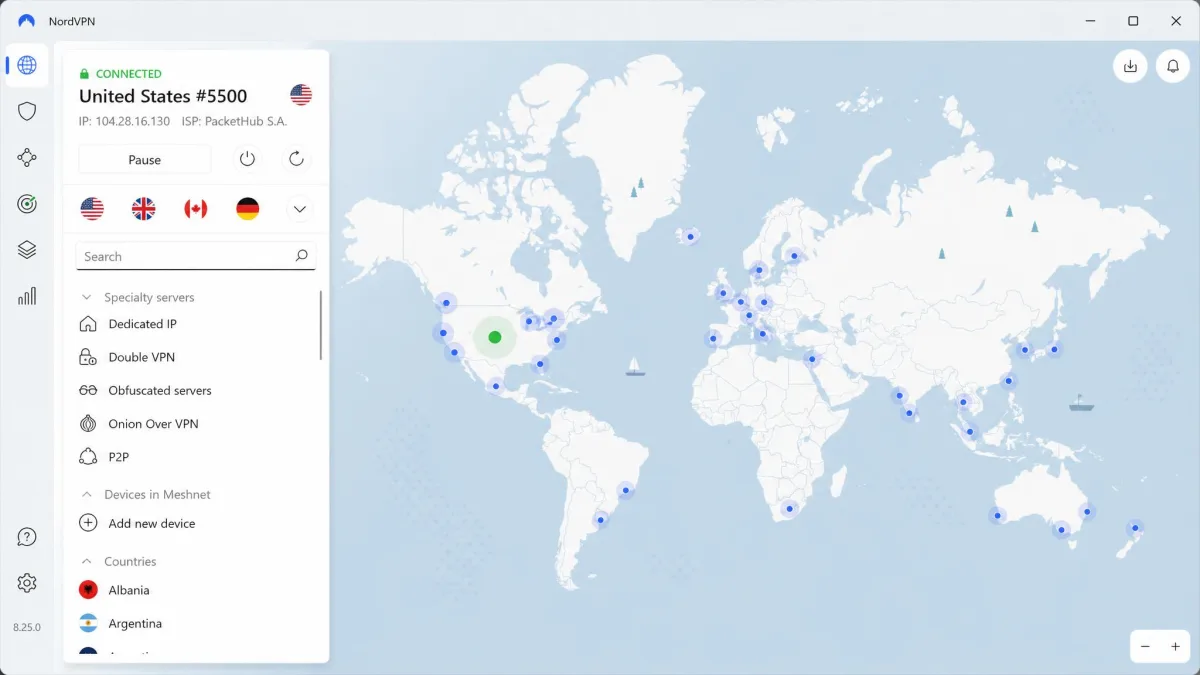Screen dimensions: 1200x675
Task: Pause the VPN connection
Action: (x=145, y=159)
